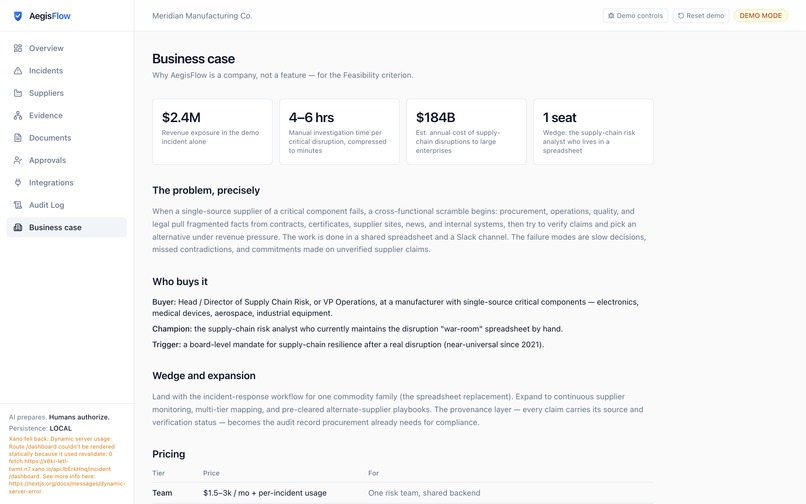Click the Suppliers folder icon

pos(18,93)
